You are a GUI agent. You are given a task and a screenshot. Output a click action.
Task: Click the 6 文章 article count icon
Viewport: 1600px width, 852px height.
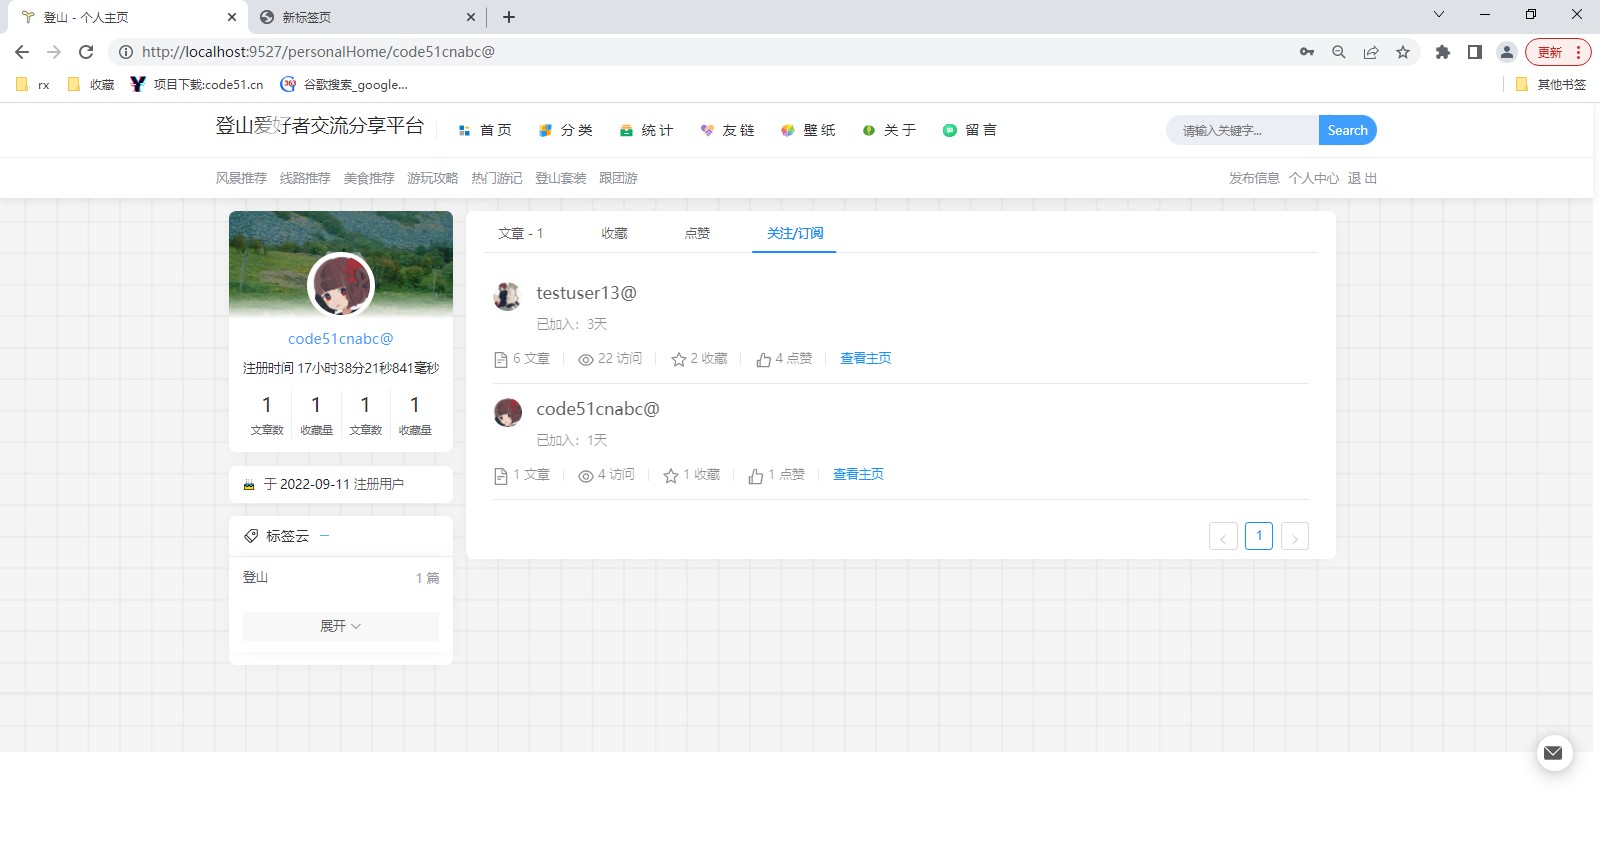point(501,359)
